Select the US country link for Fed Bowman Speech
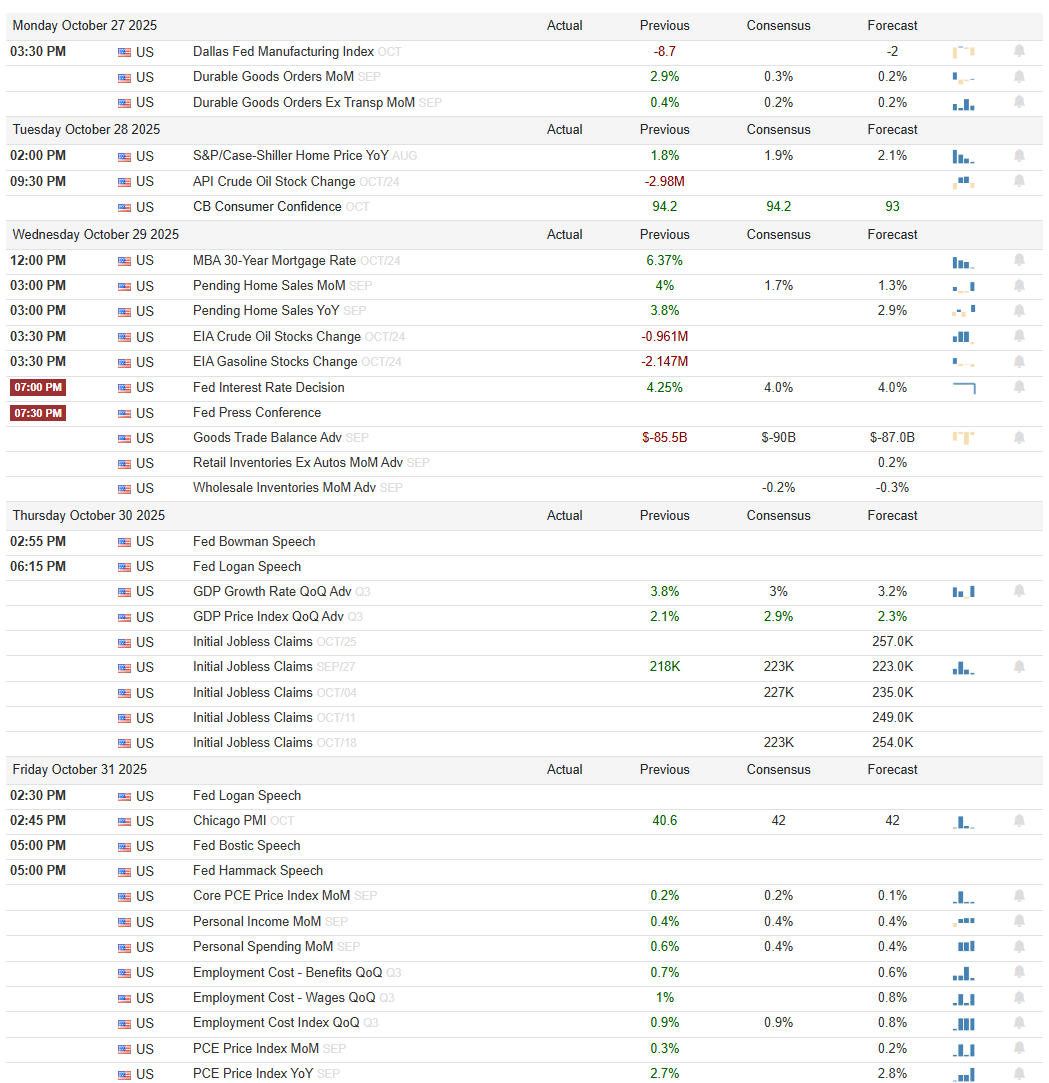Image resolution: width=1049 pixels, height=1083 pixels. tap(145, 542)
